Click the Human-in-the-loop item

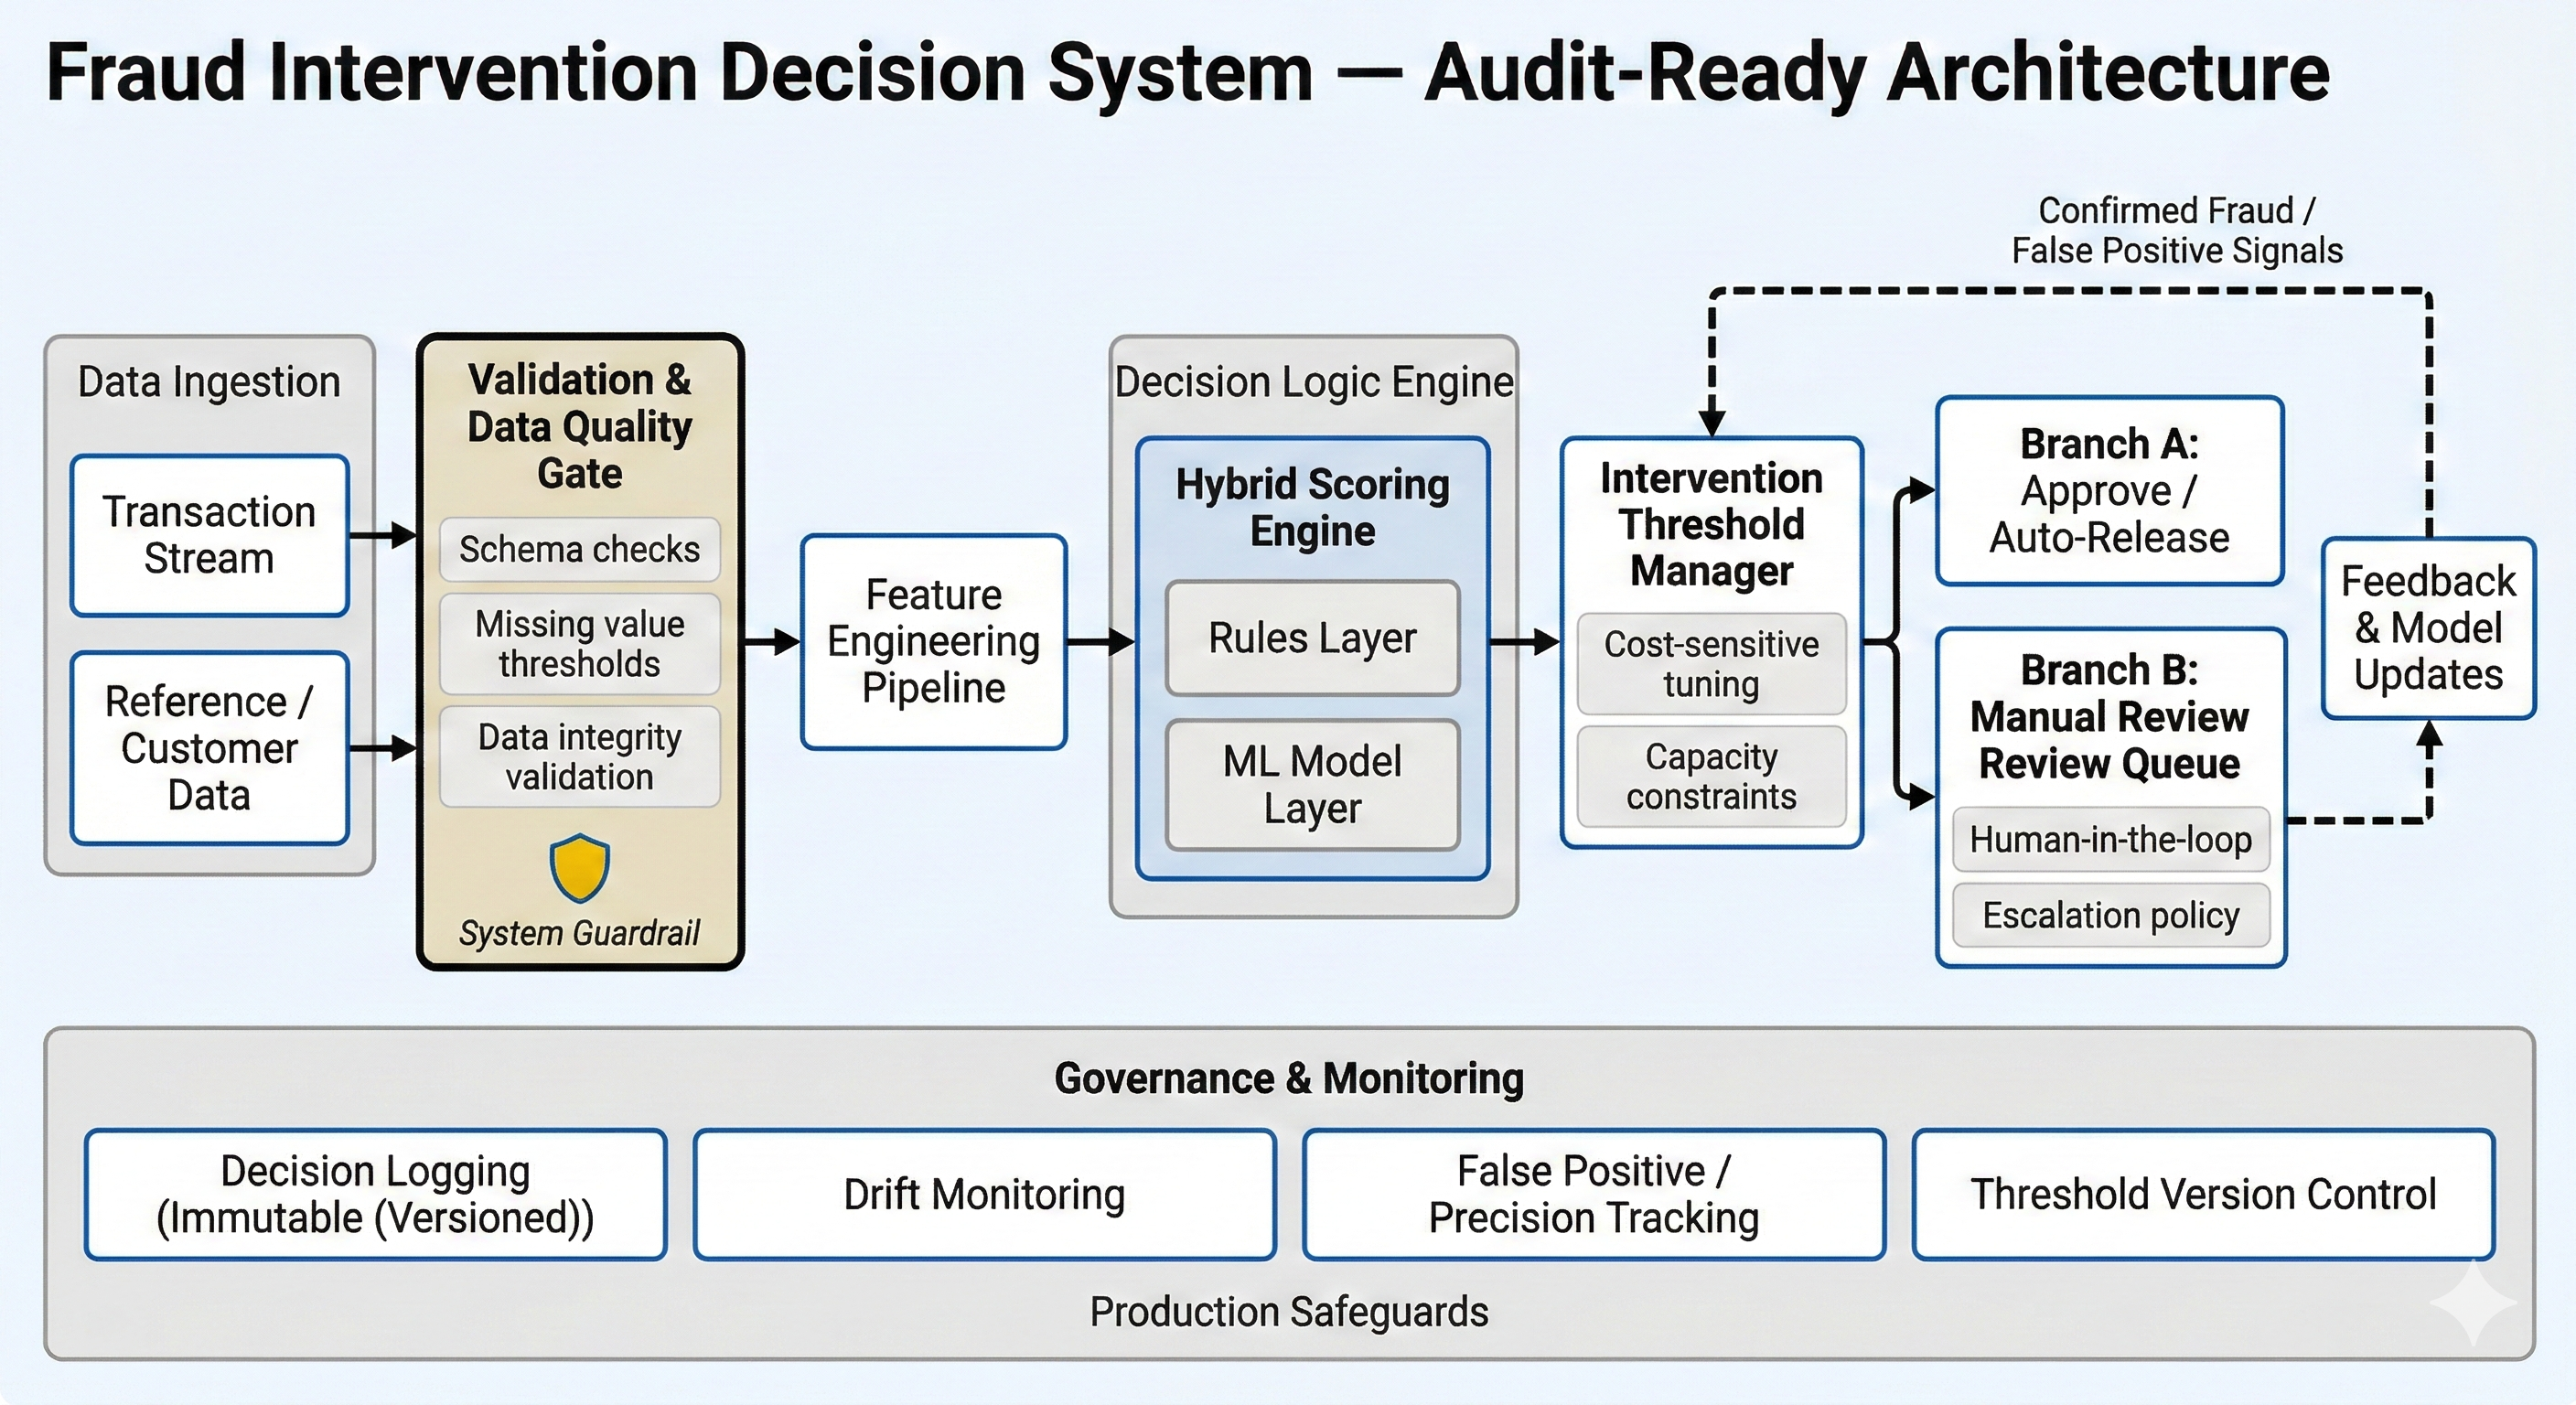(2111, 839)
